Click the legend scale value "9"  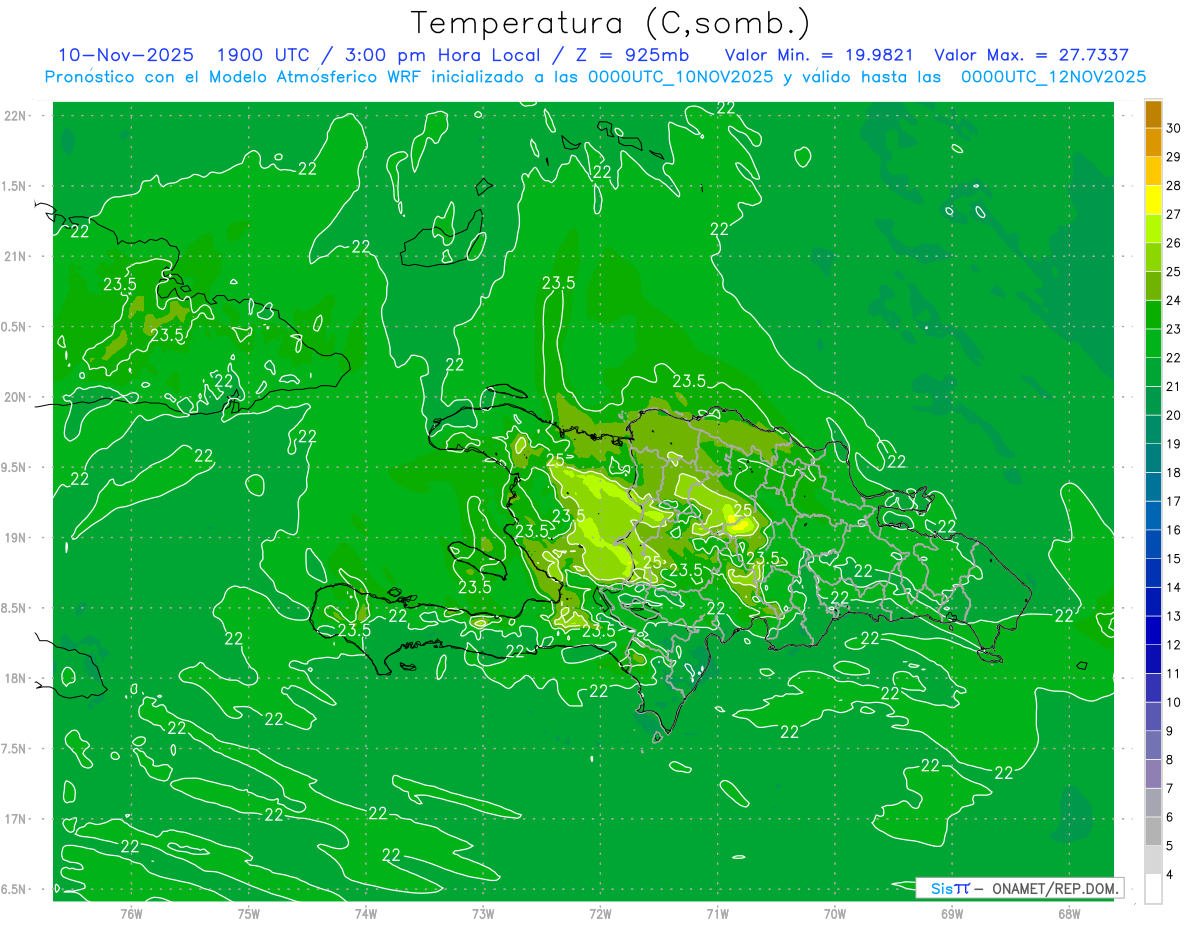(x=1171, y=731)
